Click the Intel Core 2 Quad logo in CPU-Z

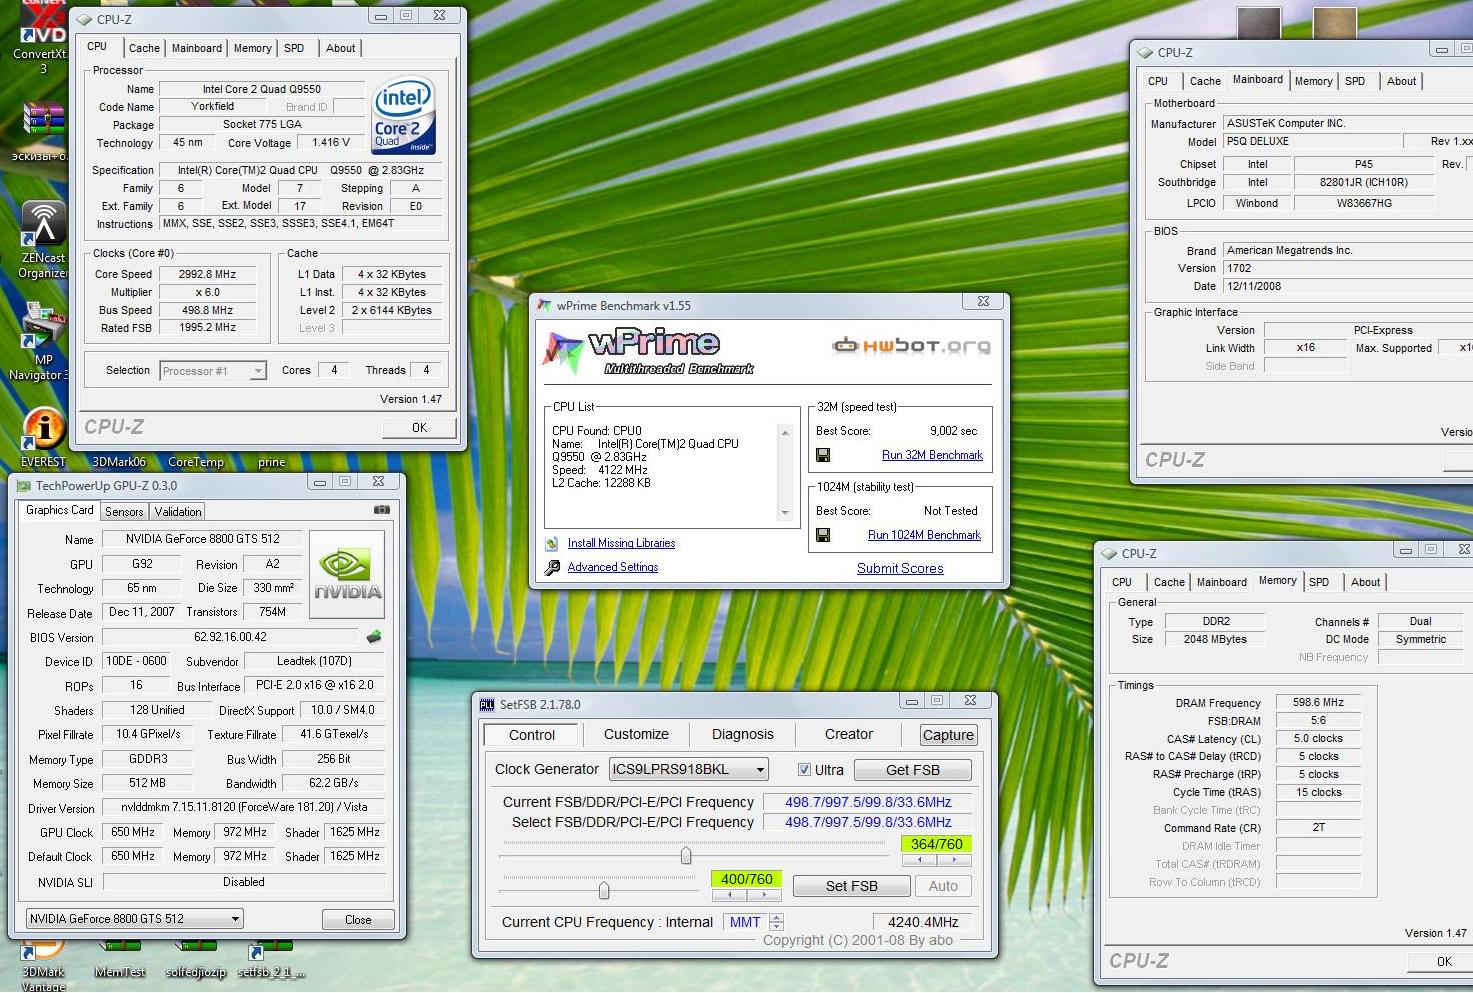403,115
